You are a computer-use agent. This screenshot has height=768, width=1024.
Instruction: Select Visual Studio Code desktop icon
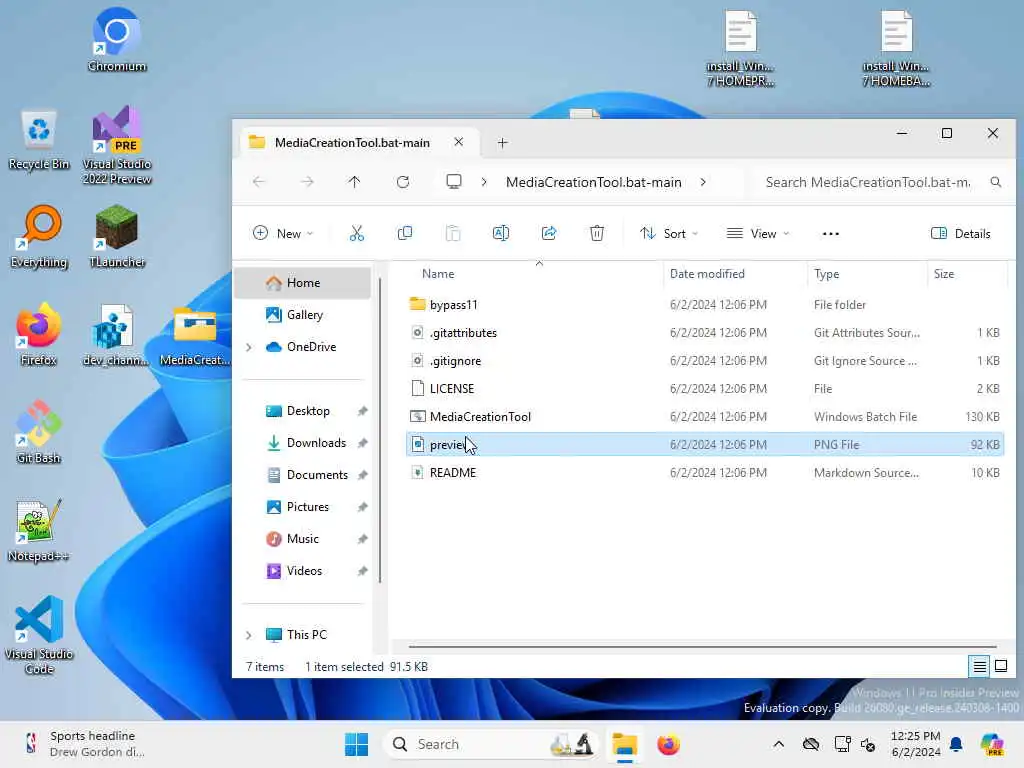[39, 635]
